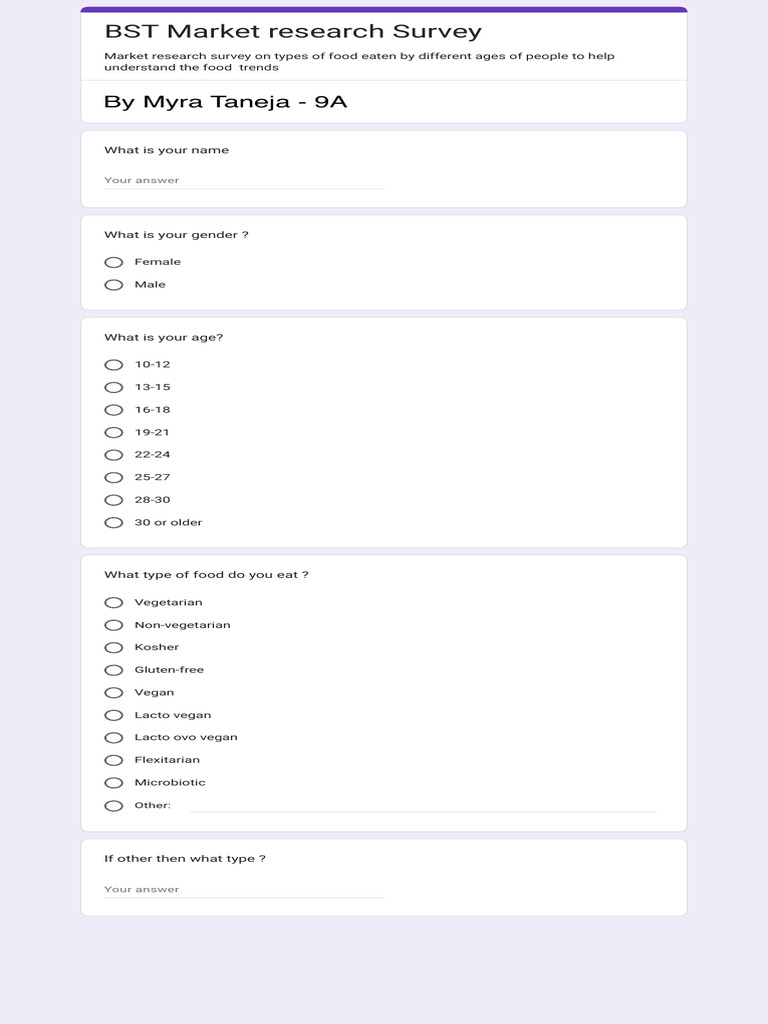Image resolution: width=768 pixels, height=1024 pixels.
Task: Pick the 19-21 age option
Action: (x=114, y=432)
